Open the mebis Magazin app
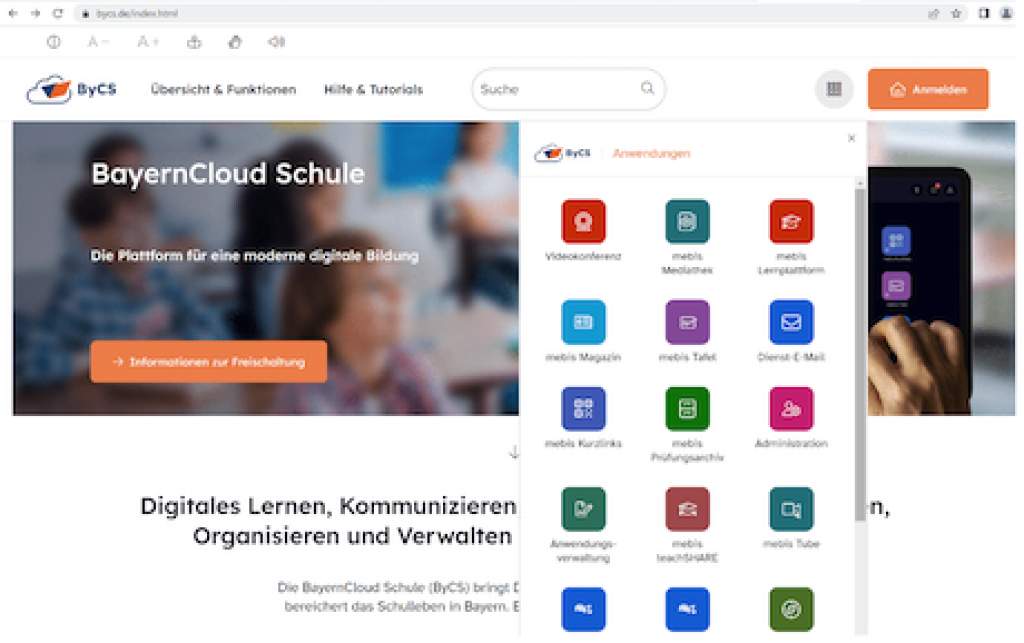The height and width of the screenshot is (643, 1024). 583,322
